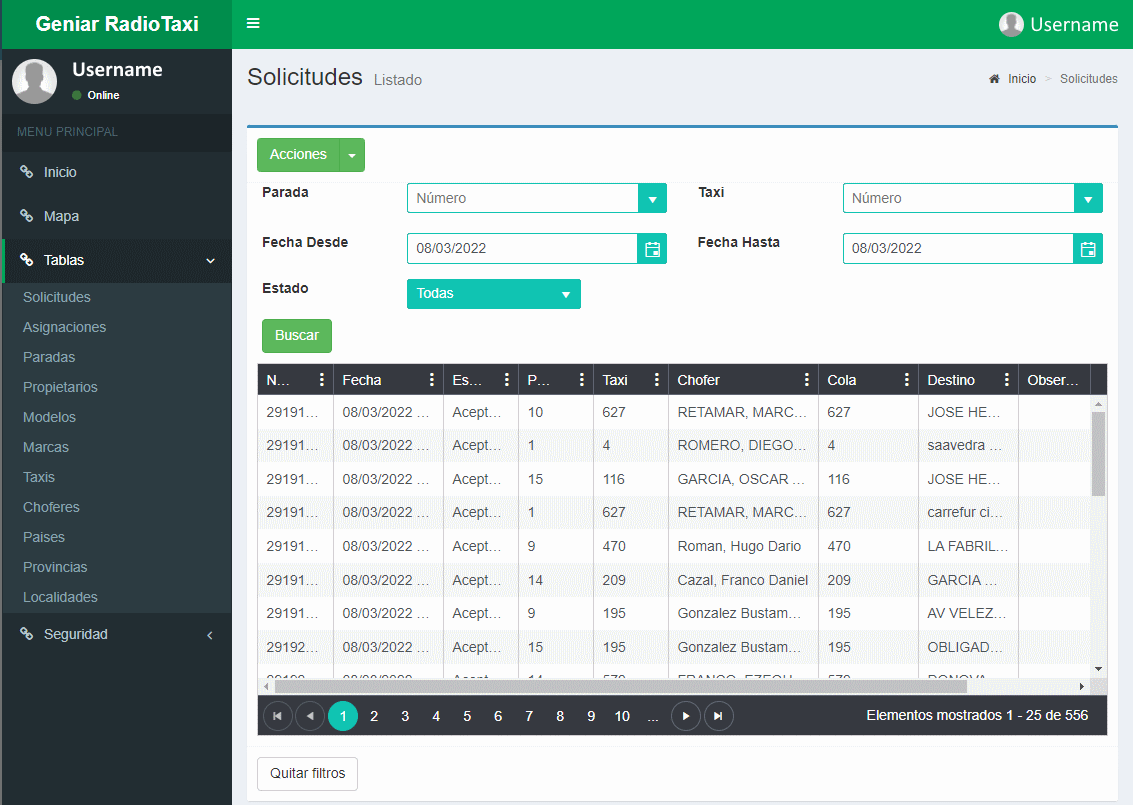1133x805 pixels.
Task: Go to page 10 in pager
Action: click(x=622, y=716)
